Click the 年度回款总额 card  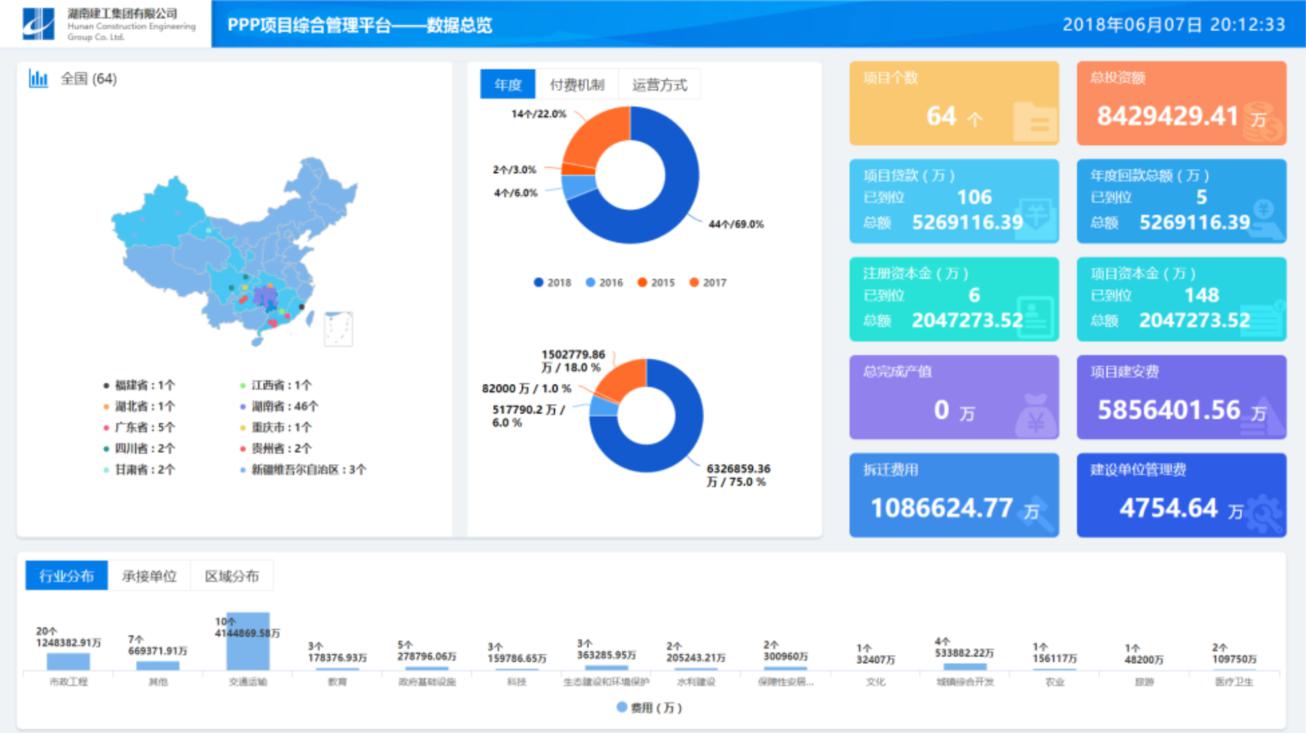[1181, 201]
